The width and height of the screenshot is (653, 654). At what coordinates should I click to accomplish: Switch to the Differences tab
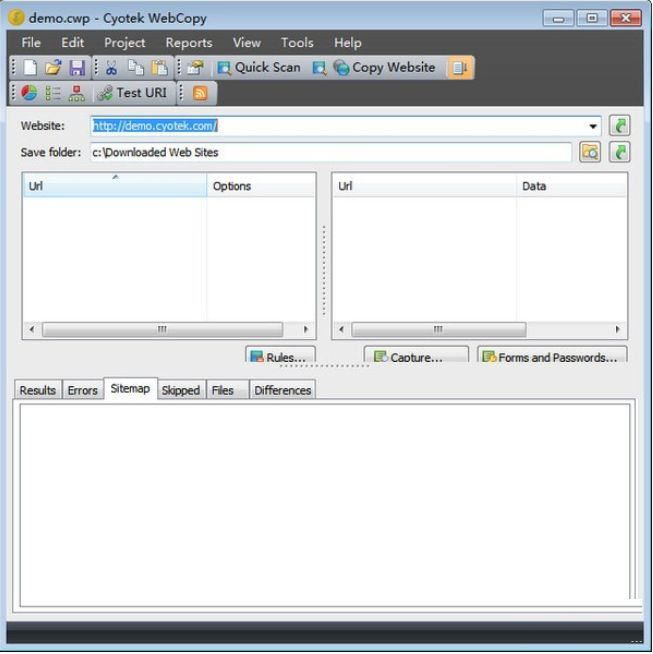pyautogui.click(x=282, y=390)
